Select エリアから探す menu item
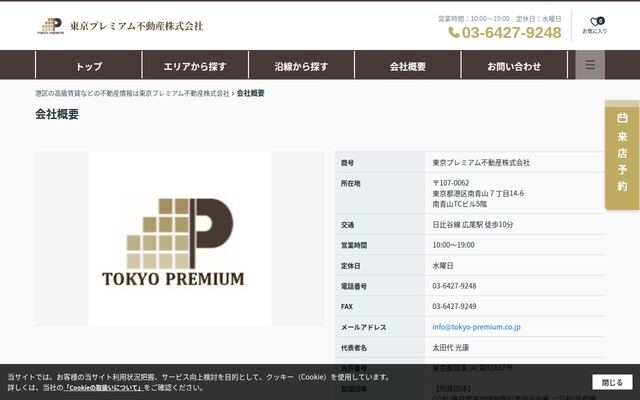Viewport: 640px width, 400px height. [195, 66]
